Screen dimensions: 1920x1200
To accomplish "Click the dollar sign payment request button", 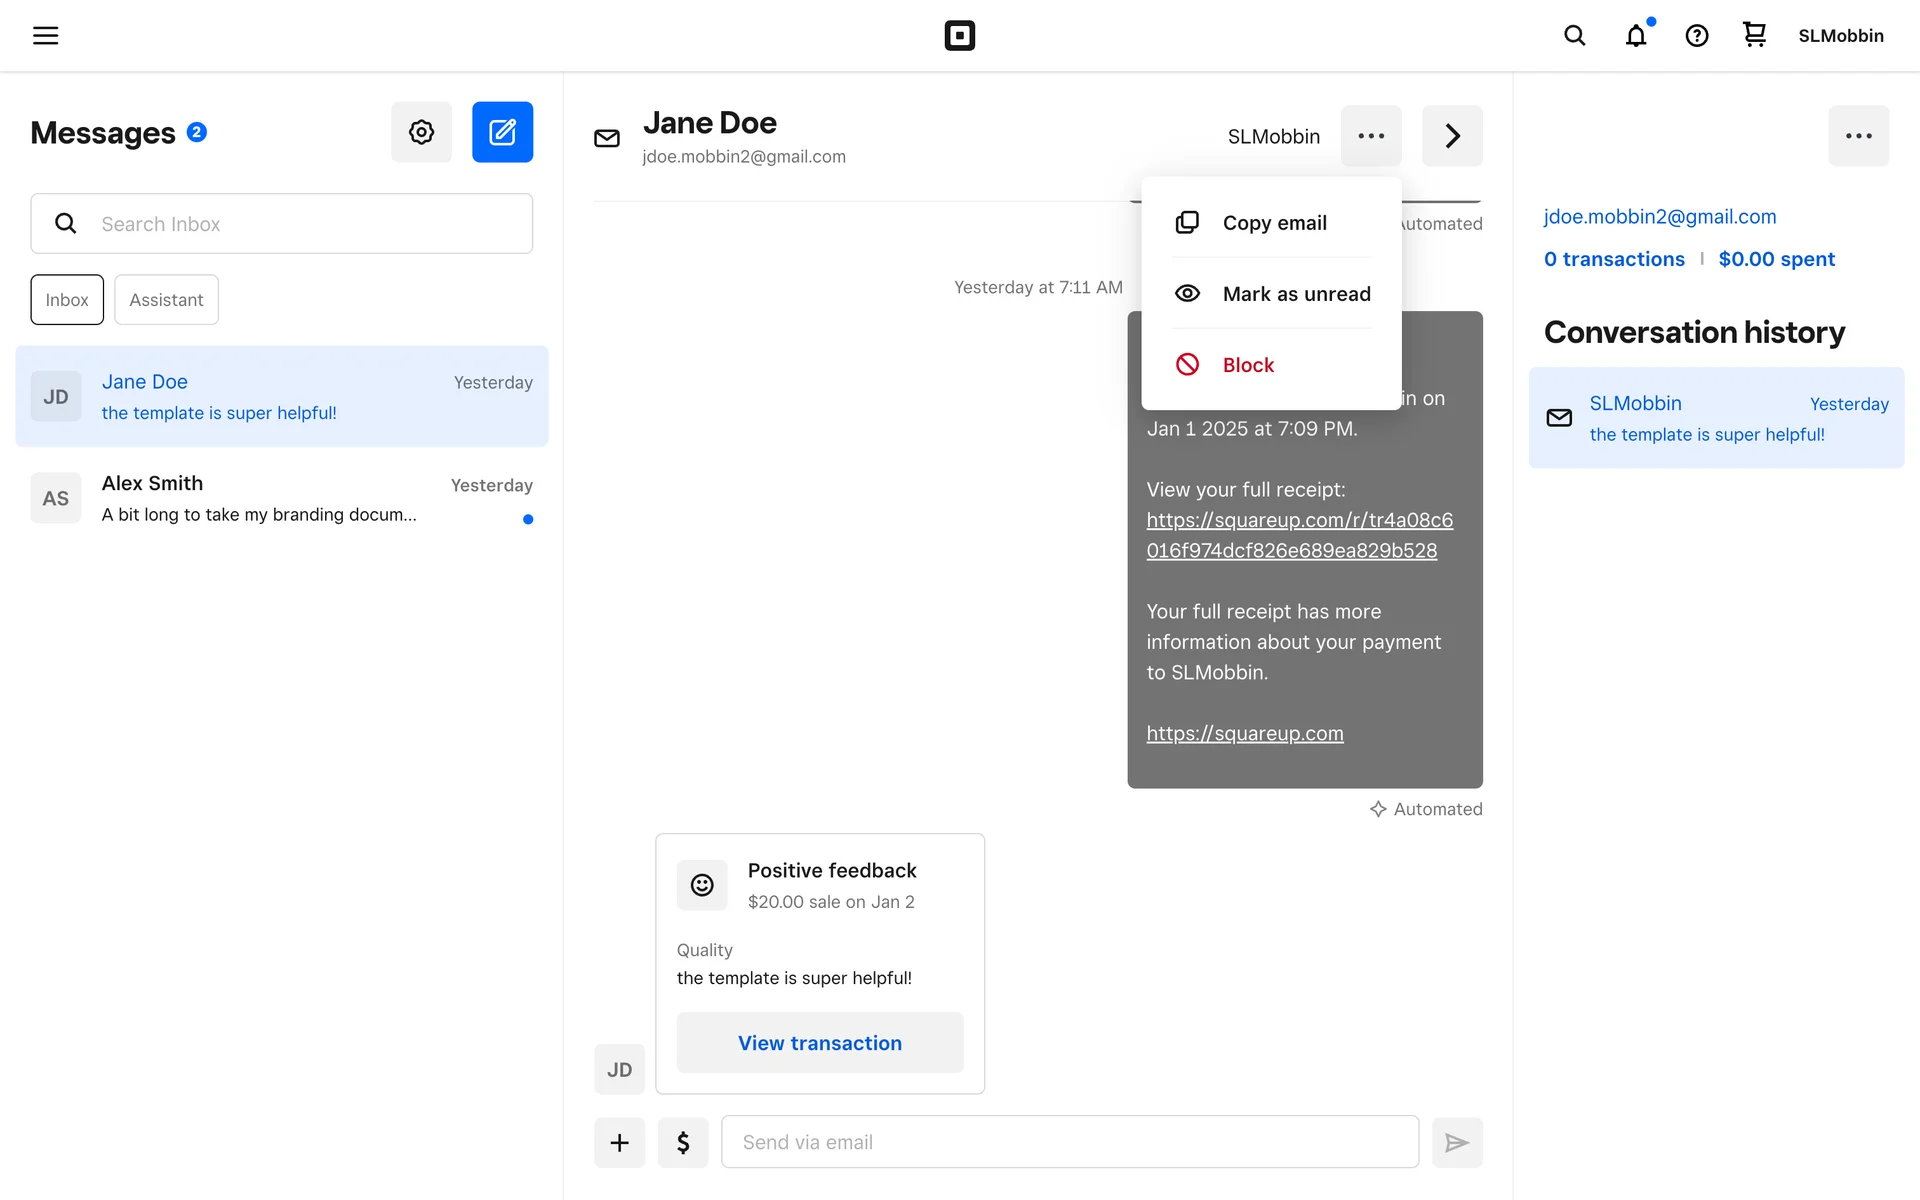I will pyautogui.click(x=683, y=1142).
